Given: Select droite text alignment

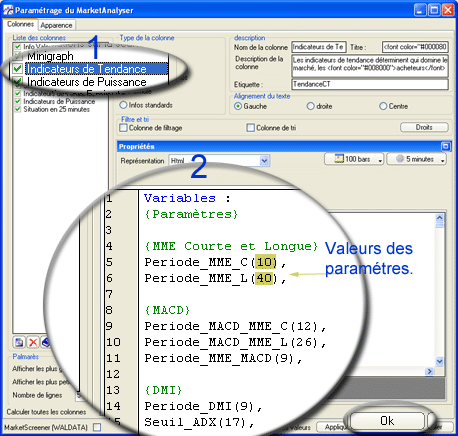Looking at the screenshot, I should (310, 106).
